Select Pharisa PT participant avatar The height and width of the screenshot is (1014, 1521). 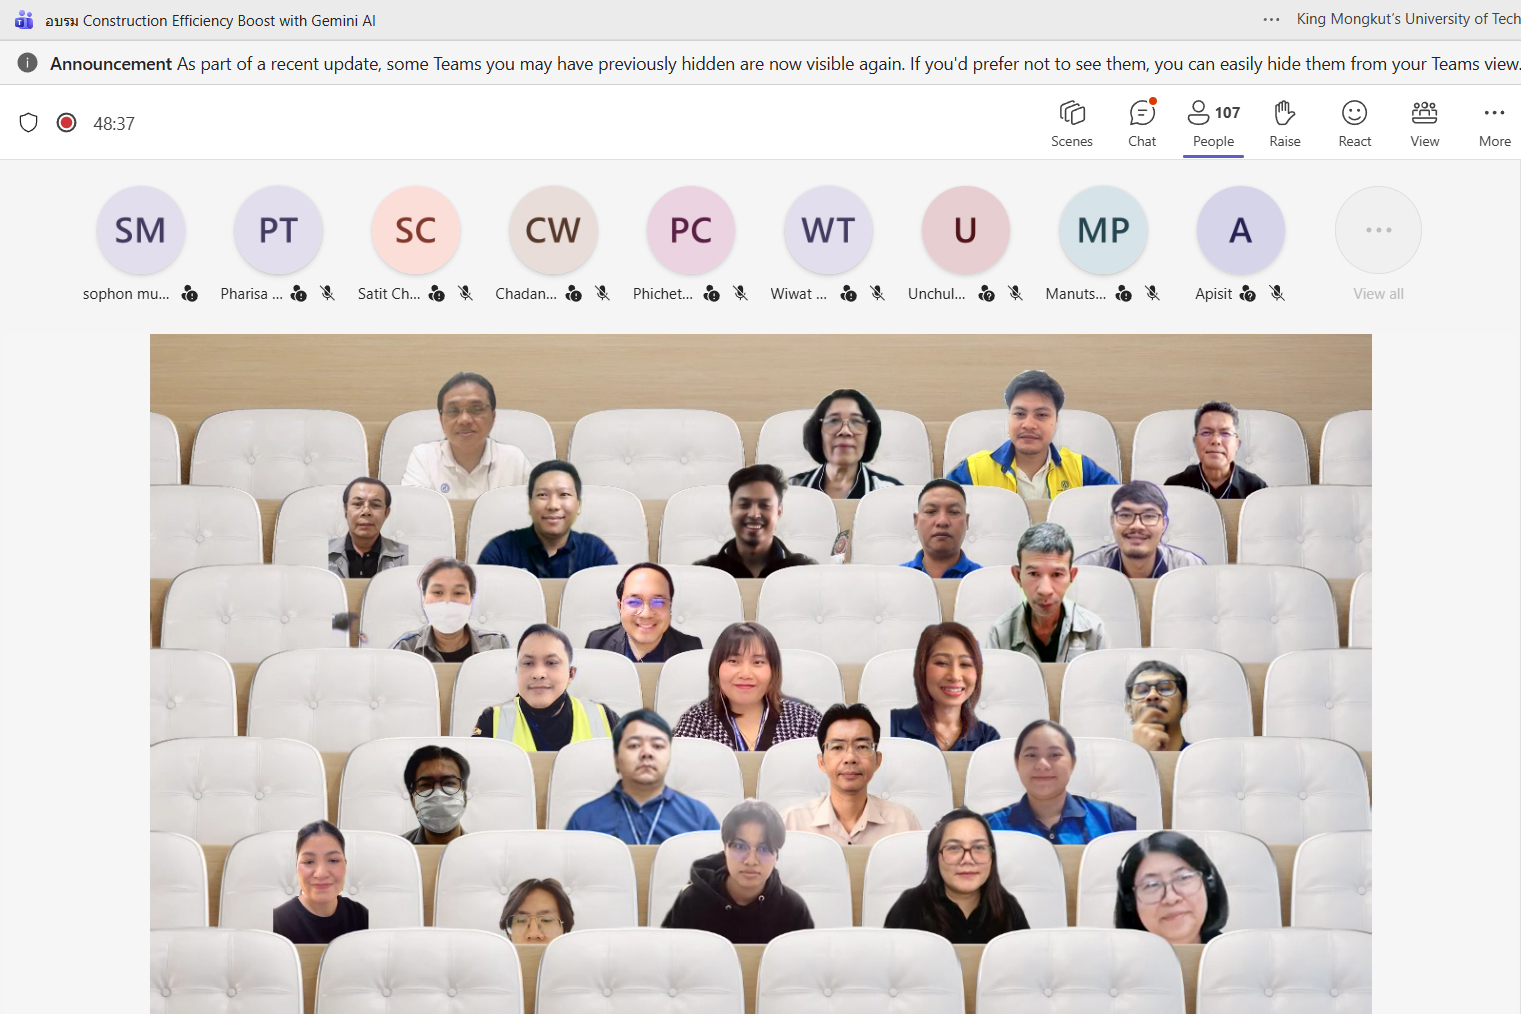coord(278,230)
